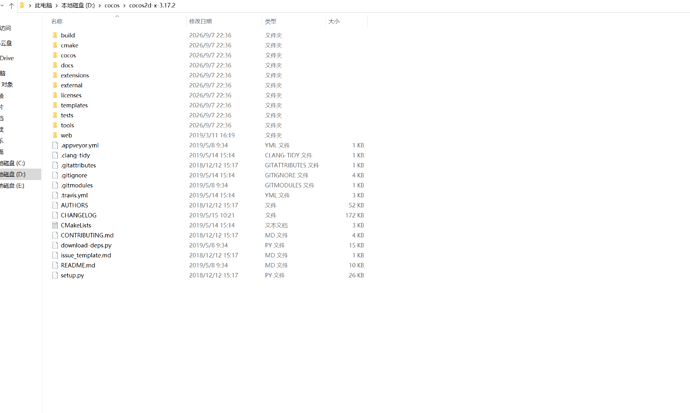Go to cocos folder in address breadcrumb
This screenshot has width=690, height=413.
(112, 6)
